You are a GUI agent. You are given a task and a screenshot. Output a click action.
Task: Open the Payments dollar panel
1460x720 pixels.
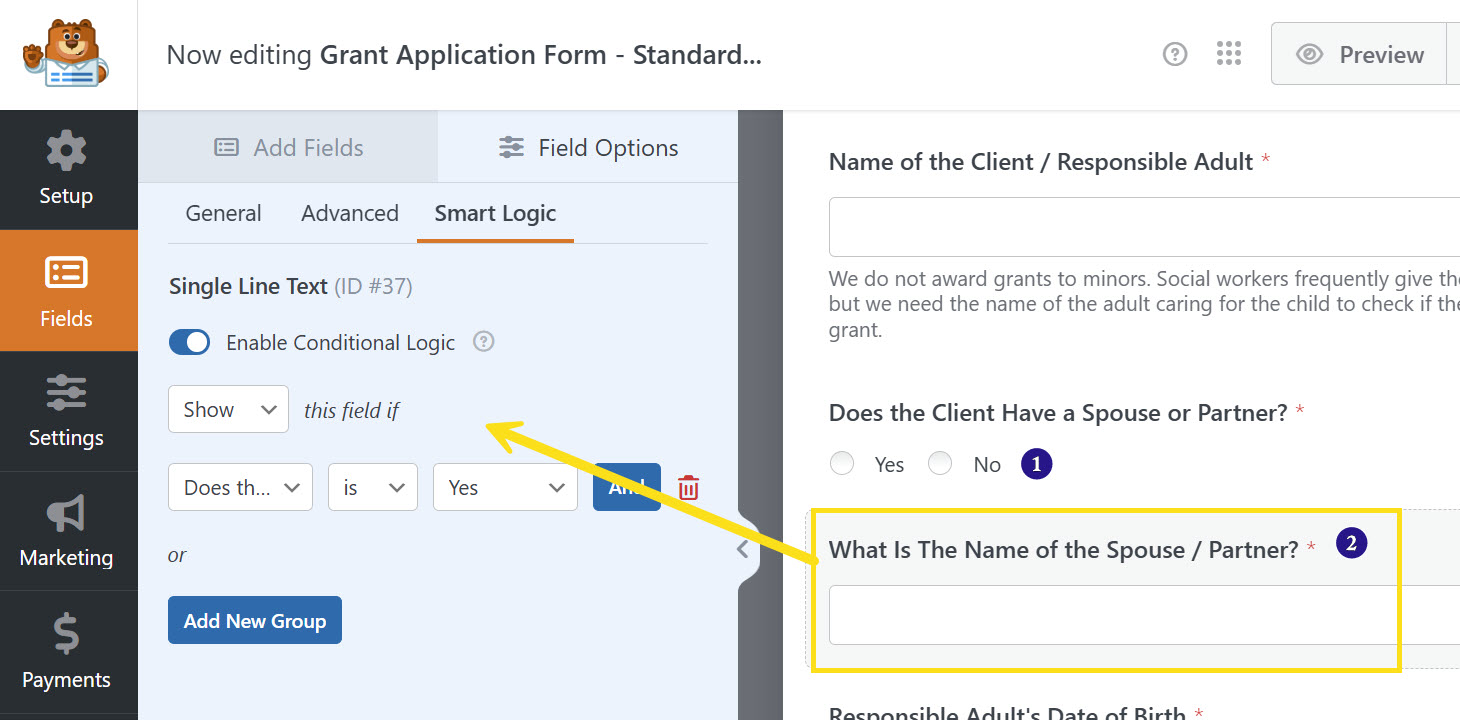pos(66,652)
